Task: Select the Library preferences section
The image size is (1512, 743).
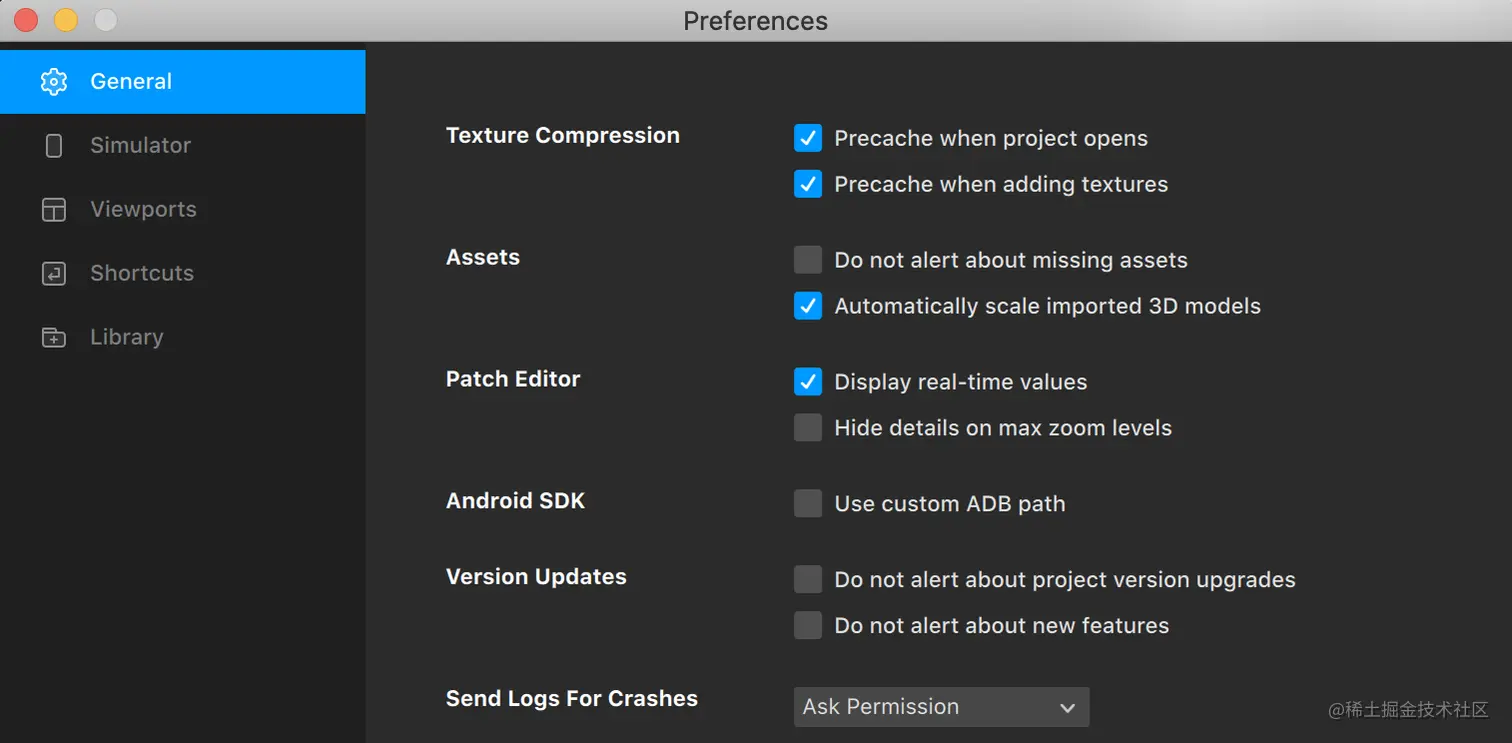Action: coord(126,338)
